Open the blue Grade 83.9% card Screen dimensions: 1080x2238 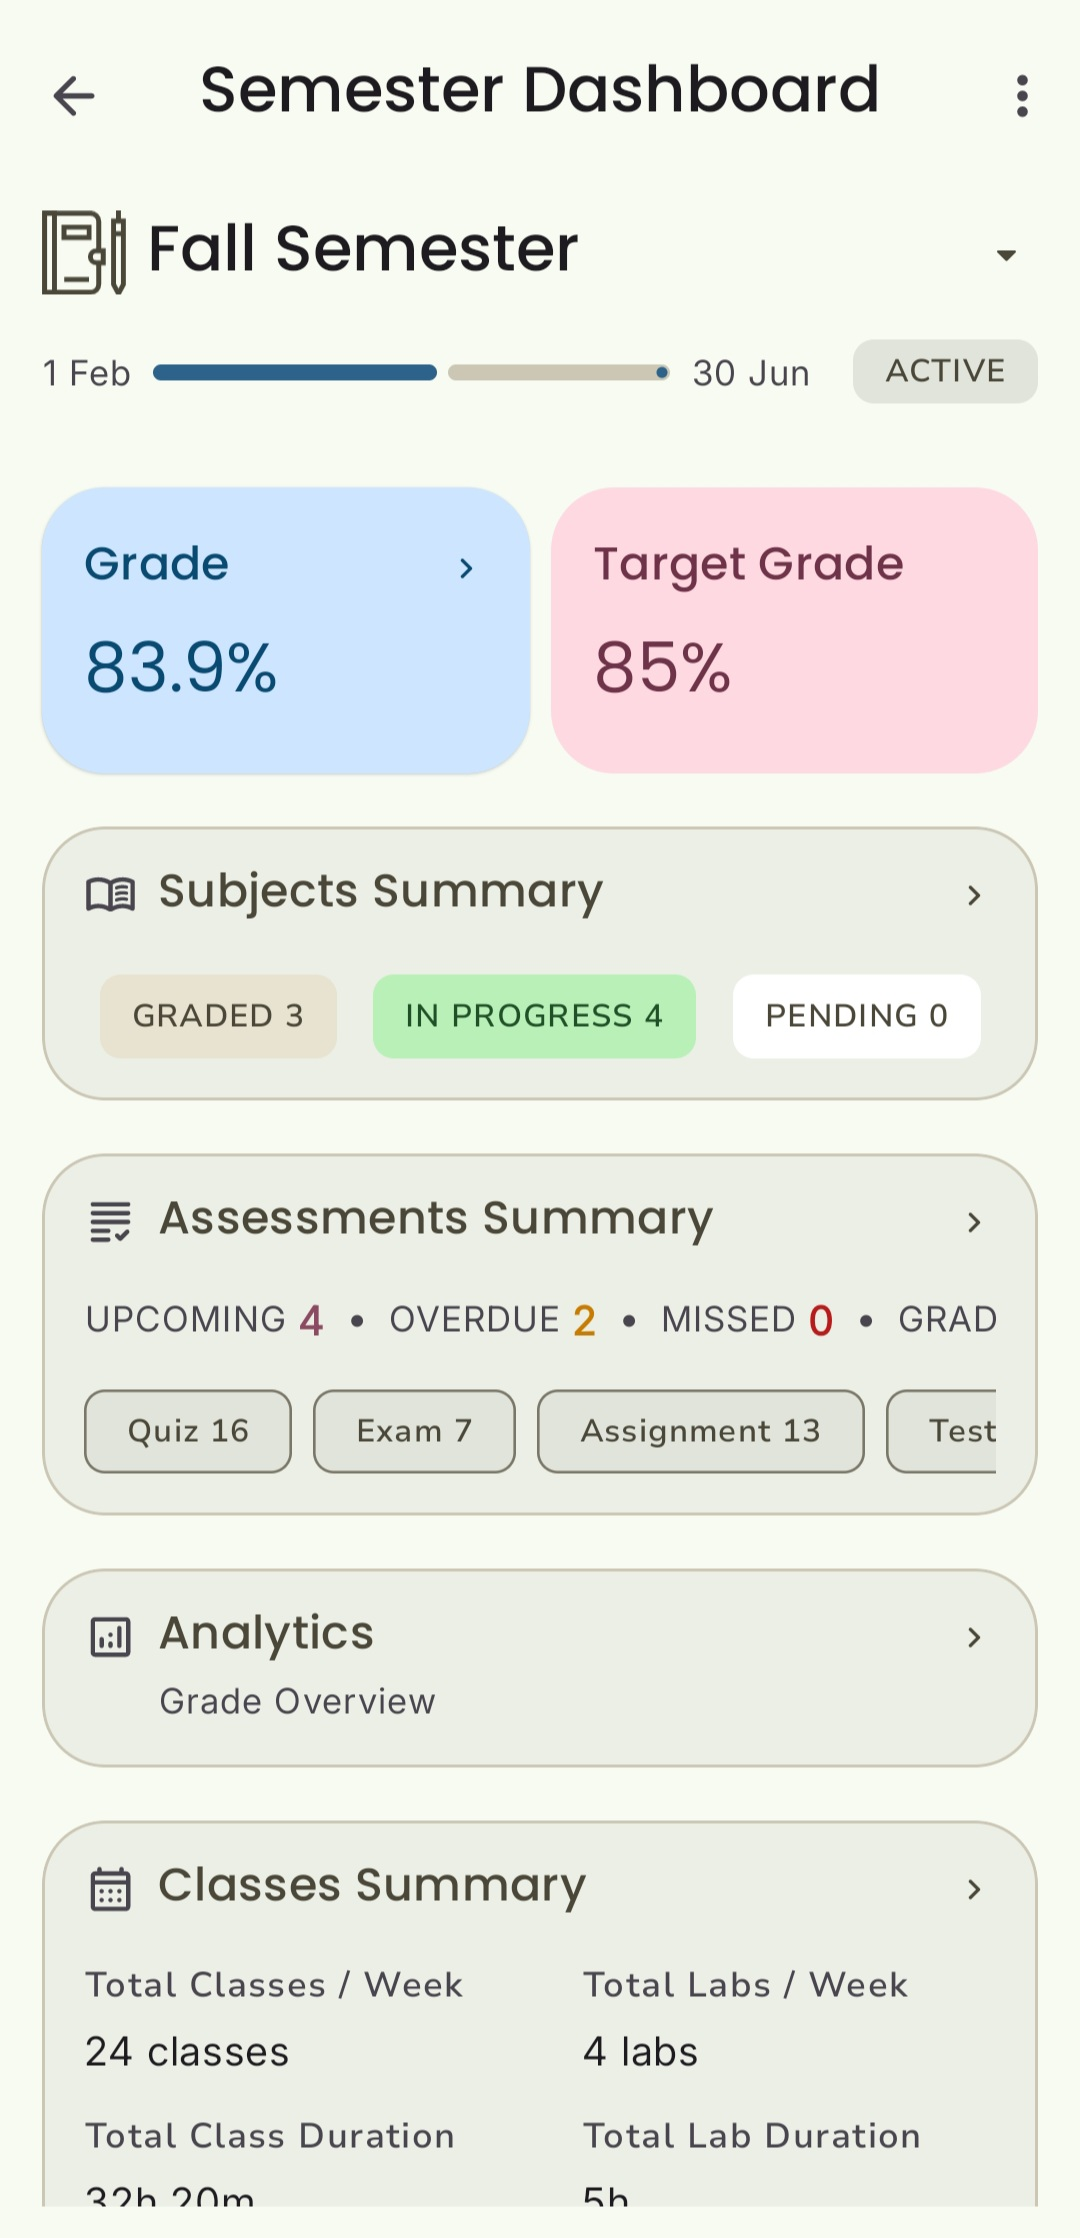coord(286,630)
